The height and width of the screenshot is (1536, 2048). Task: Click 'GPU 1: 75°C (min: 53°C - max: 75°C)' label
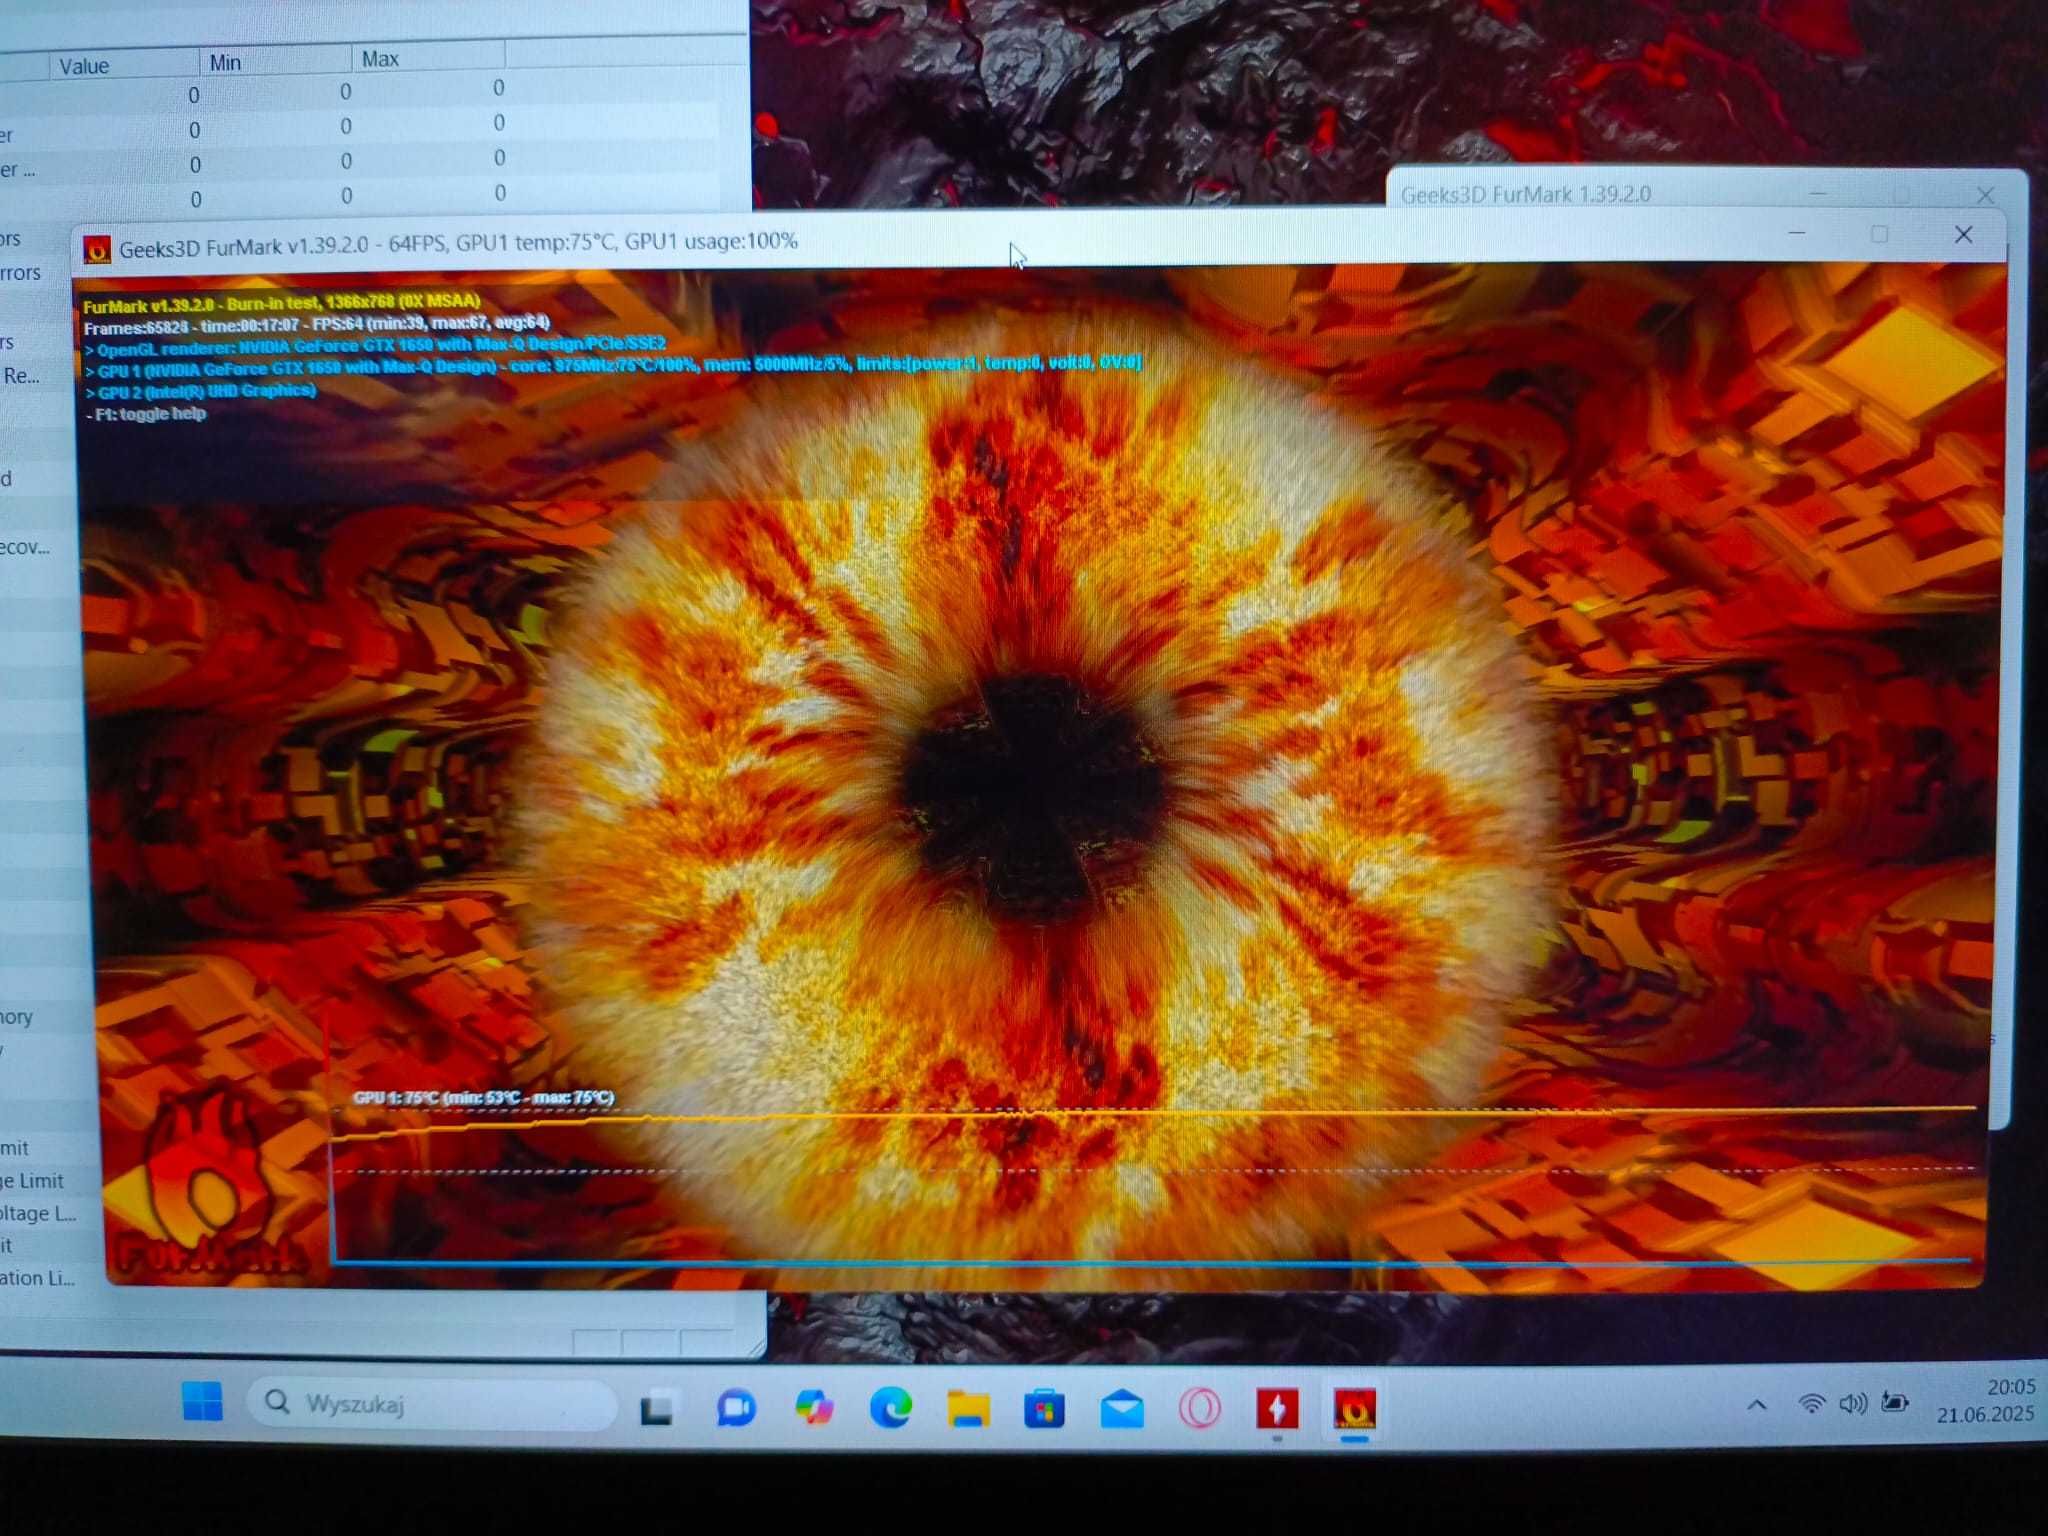[483, 1097]
